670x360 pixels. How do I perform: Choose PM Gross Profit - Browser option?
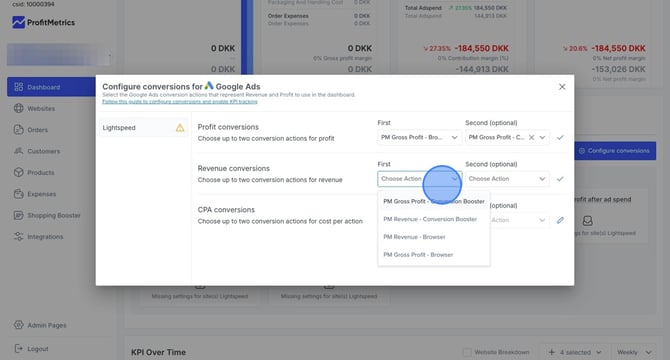point(434,255)
